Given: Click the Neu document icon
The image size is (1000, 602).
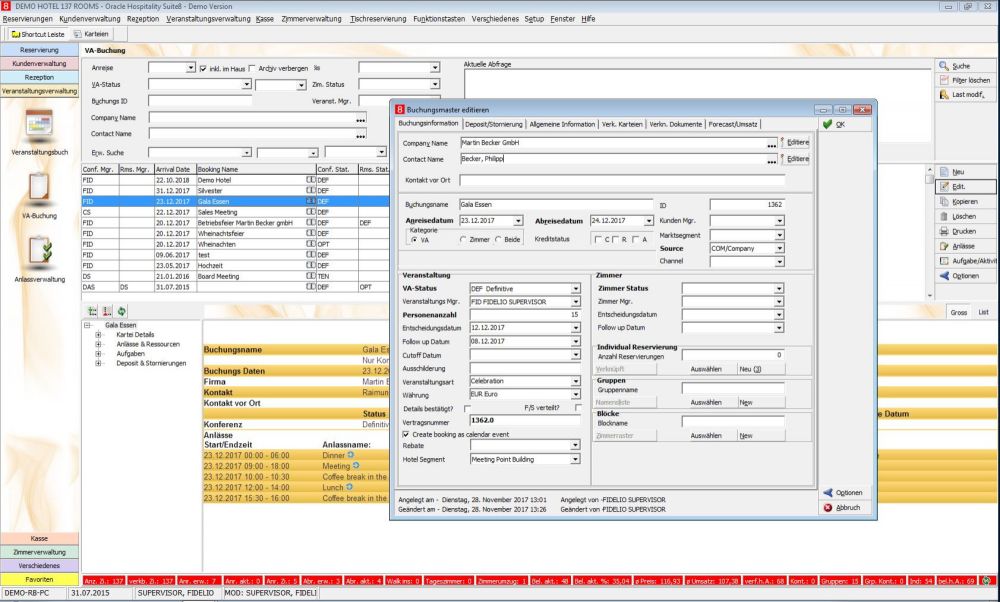Looking at the screenshot, I should [x=944, y=172].
